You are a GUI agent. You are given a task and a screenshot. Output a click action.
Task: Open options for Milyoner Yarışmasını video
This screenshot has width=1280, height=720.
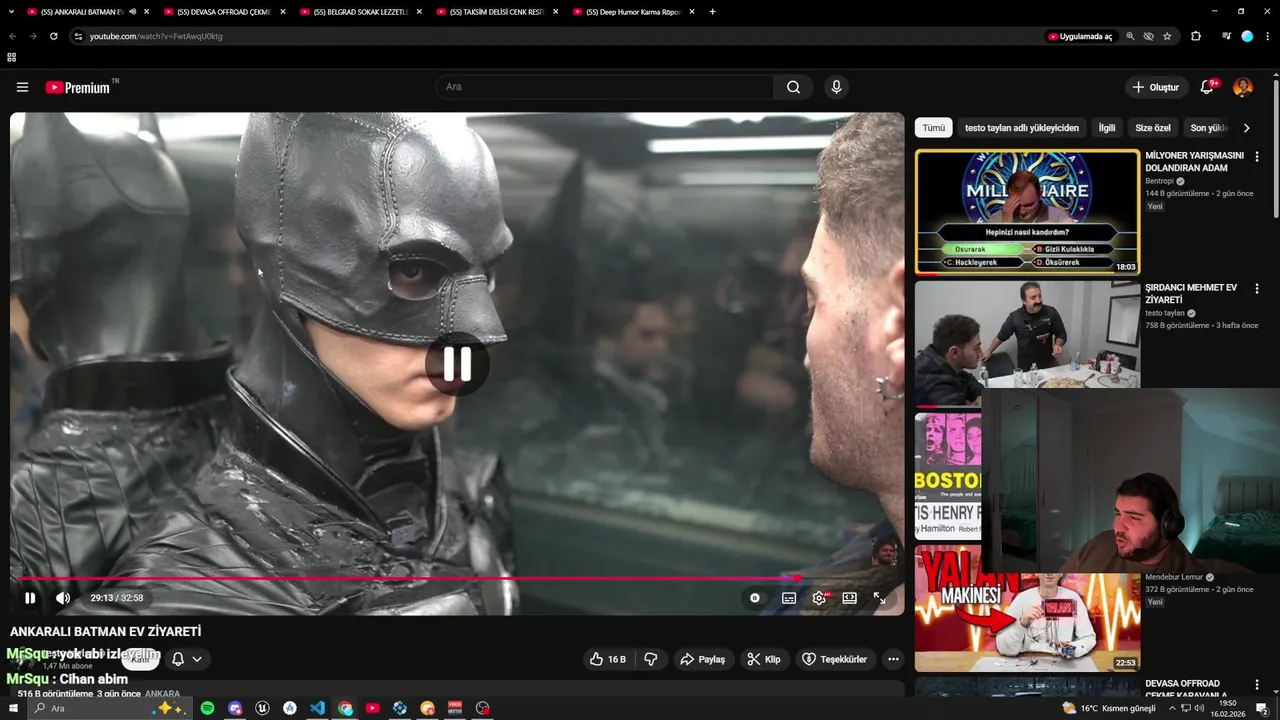[1257, 157]
